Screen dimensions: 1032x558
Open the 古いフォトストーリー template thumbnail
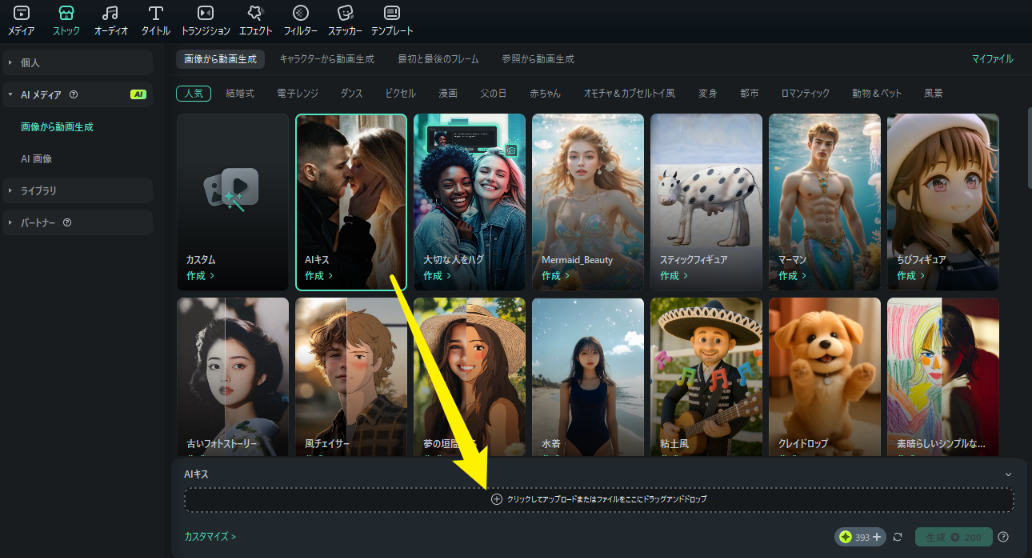tap(233, 377)
